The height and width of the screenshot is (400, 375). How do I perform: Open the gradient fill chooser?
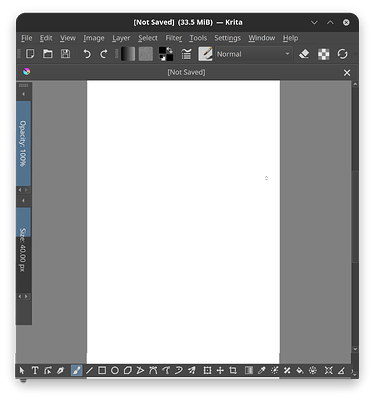128,54
